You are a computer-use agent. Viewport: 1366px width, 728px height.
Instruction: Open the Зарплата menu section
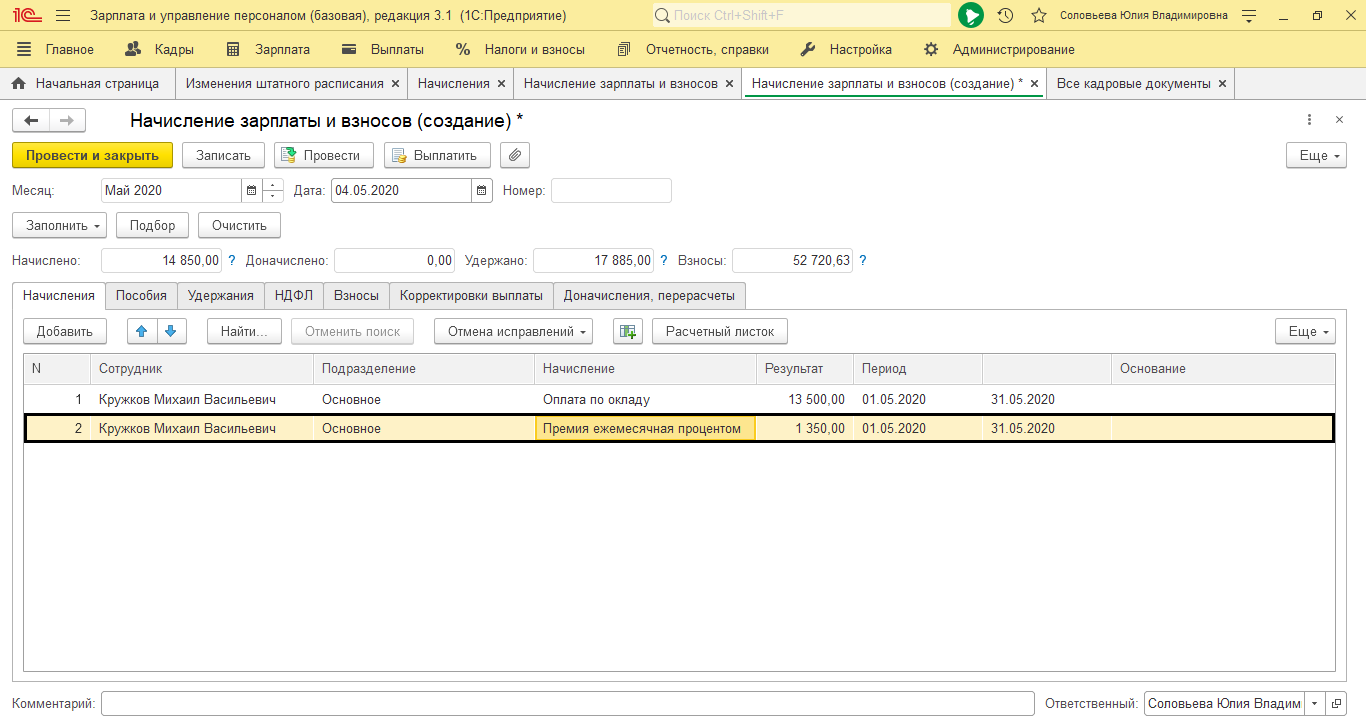click(269, 49)
